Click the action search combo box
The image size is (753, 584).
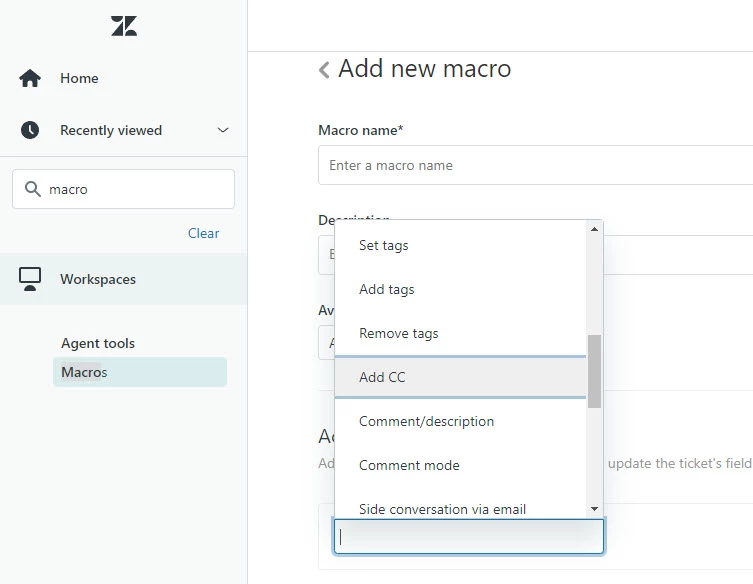point(468,536)
